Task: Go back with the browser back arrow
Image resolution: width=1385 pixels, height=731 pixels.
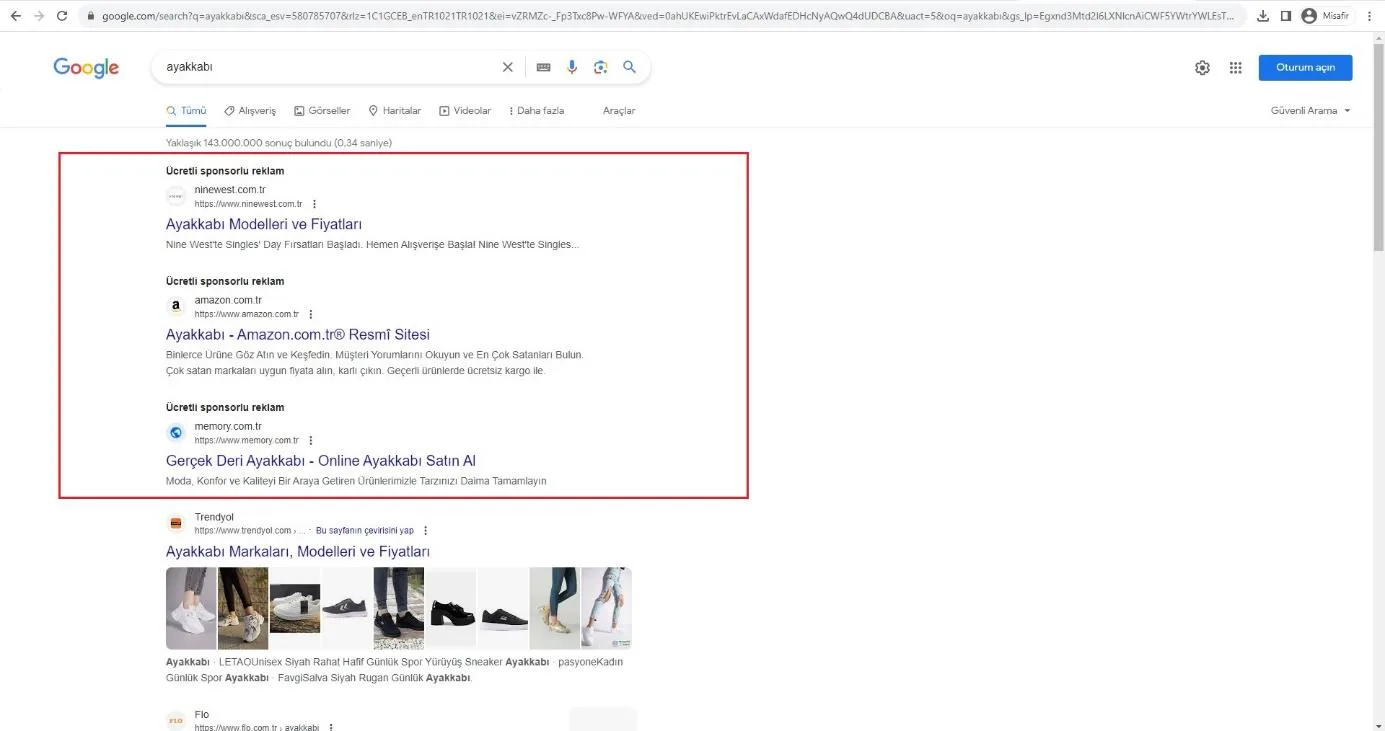Action: 15,16
